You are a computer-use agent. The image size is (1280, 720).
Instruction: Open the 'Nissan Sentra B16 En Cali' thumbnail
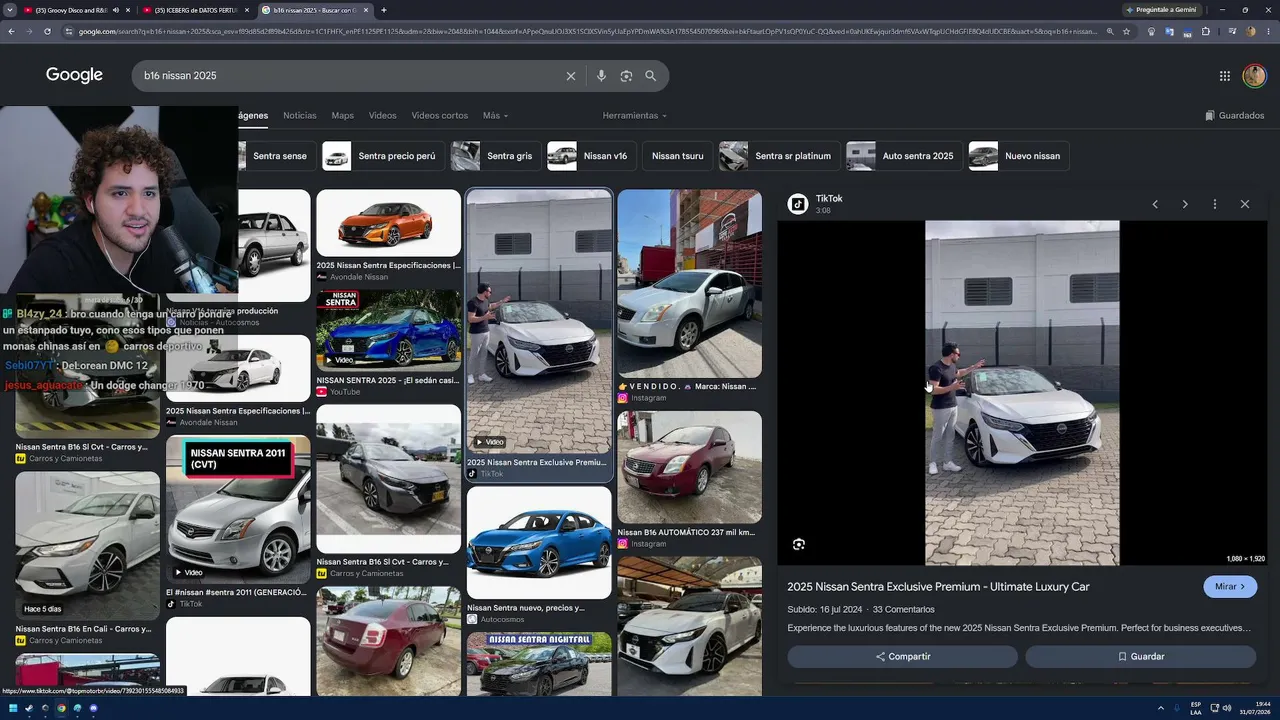pos(87,546)
